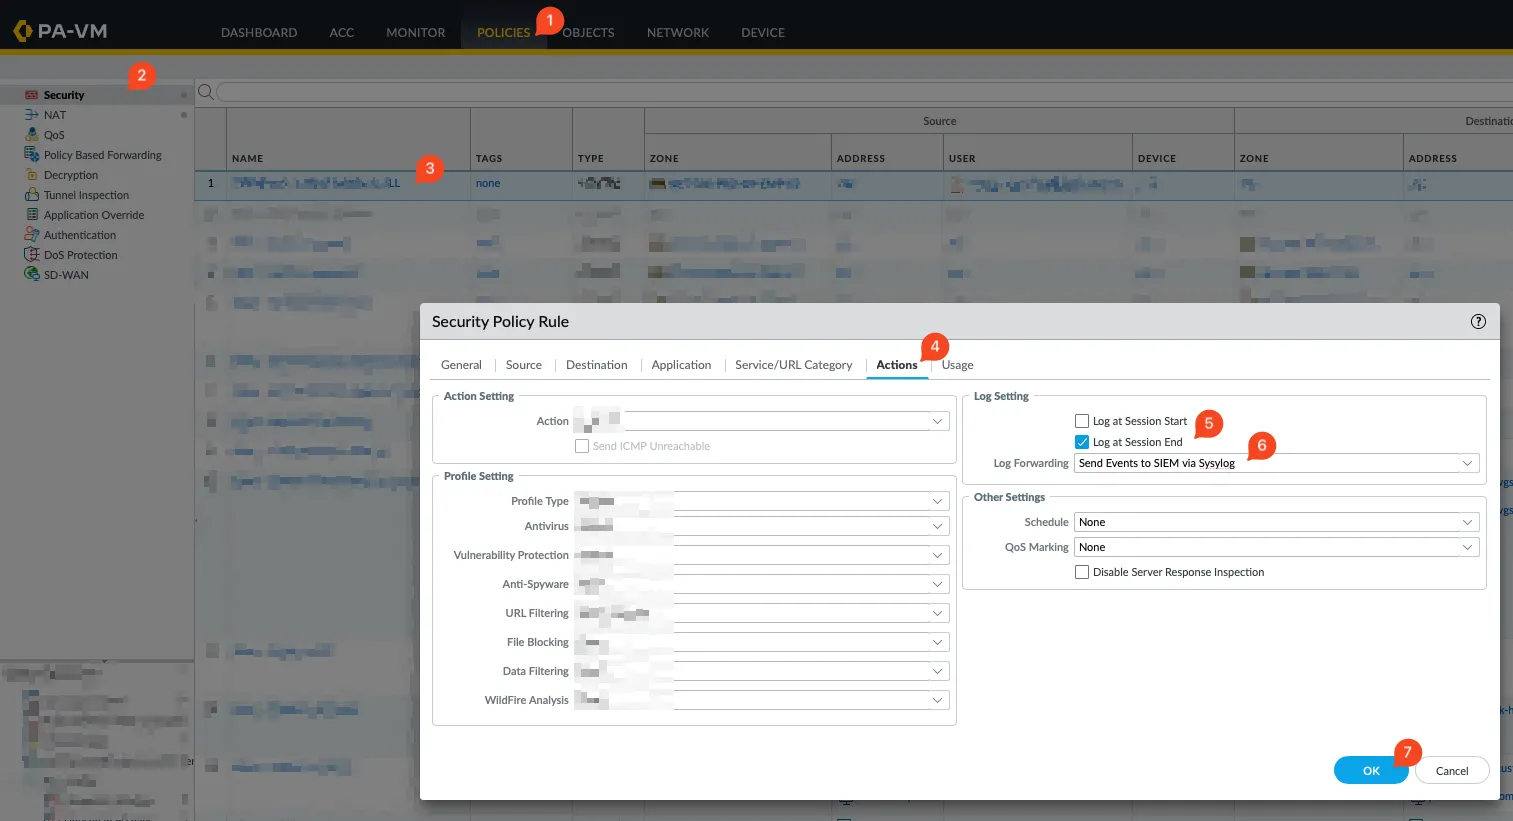
Task: Click the help question mark icon
Action: (1478, 321)
